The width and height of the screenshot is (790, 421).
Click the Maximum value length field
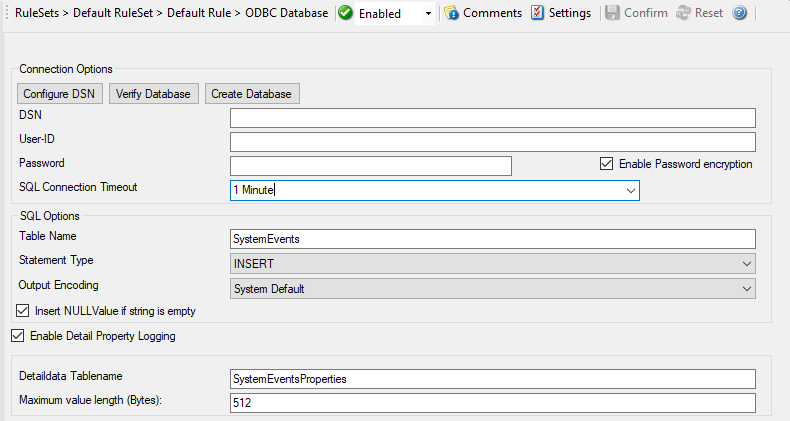[492, 403]
